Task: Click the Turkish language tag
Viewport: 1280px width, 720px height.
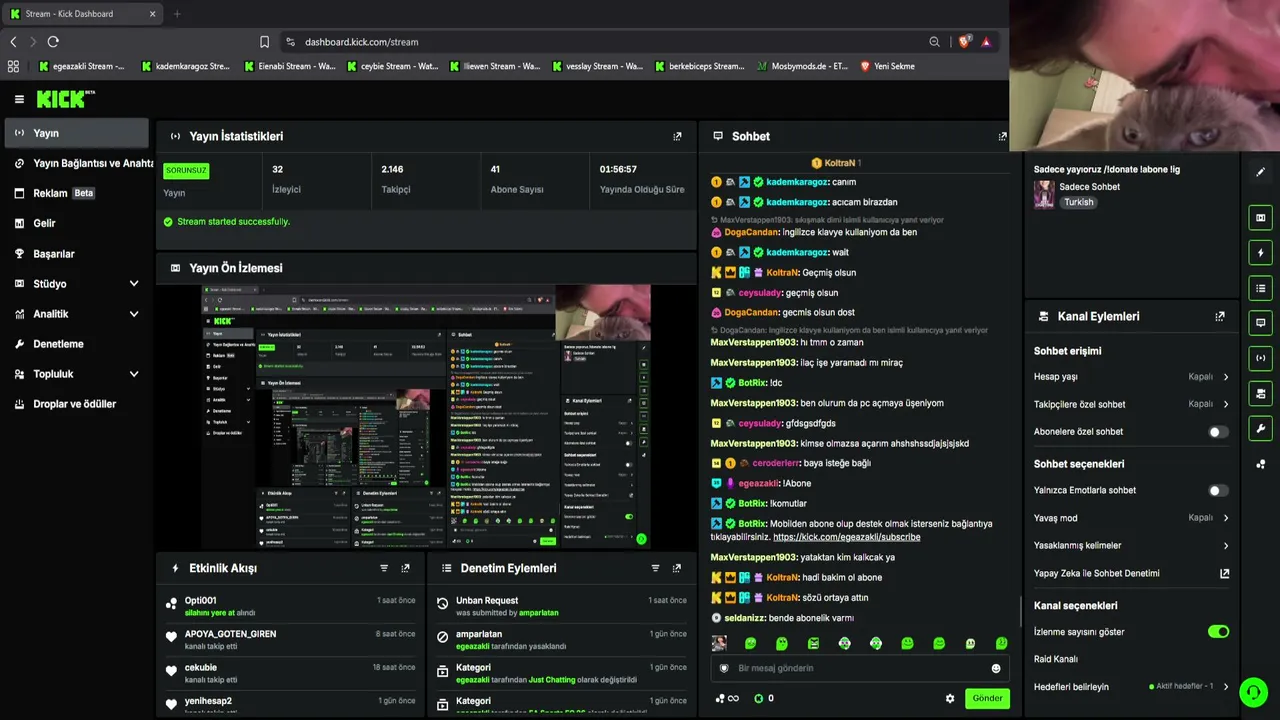Action: (1078, 202)
